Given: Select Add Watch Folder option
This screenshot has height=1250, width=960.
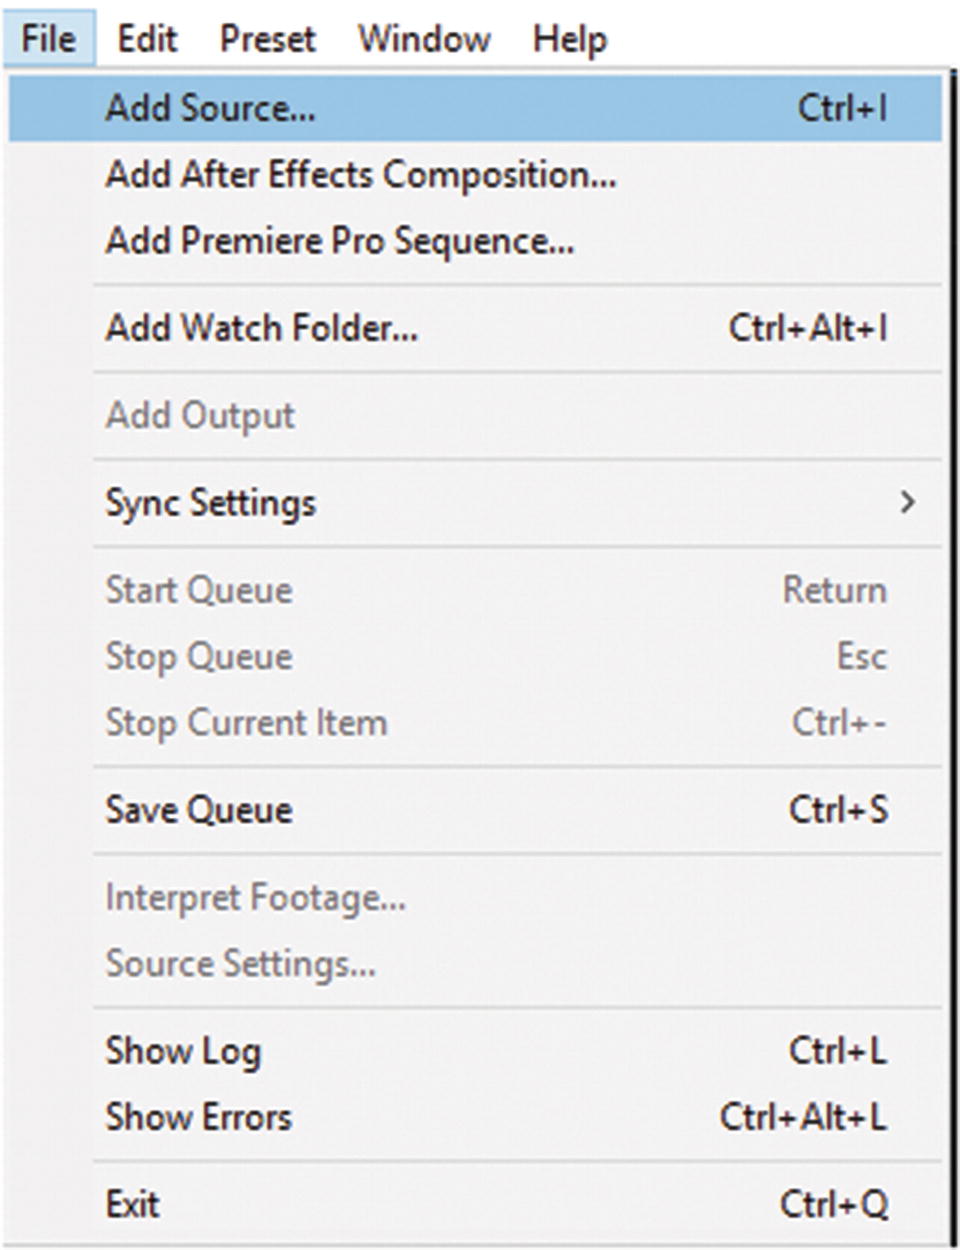Looking at the screenshot, I should coord(262,328).
